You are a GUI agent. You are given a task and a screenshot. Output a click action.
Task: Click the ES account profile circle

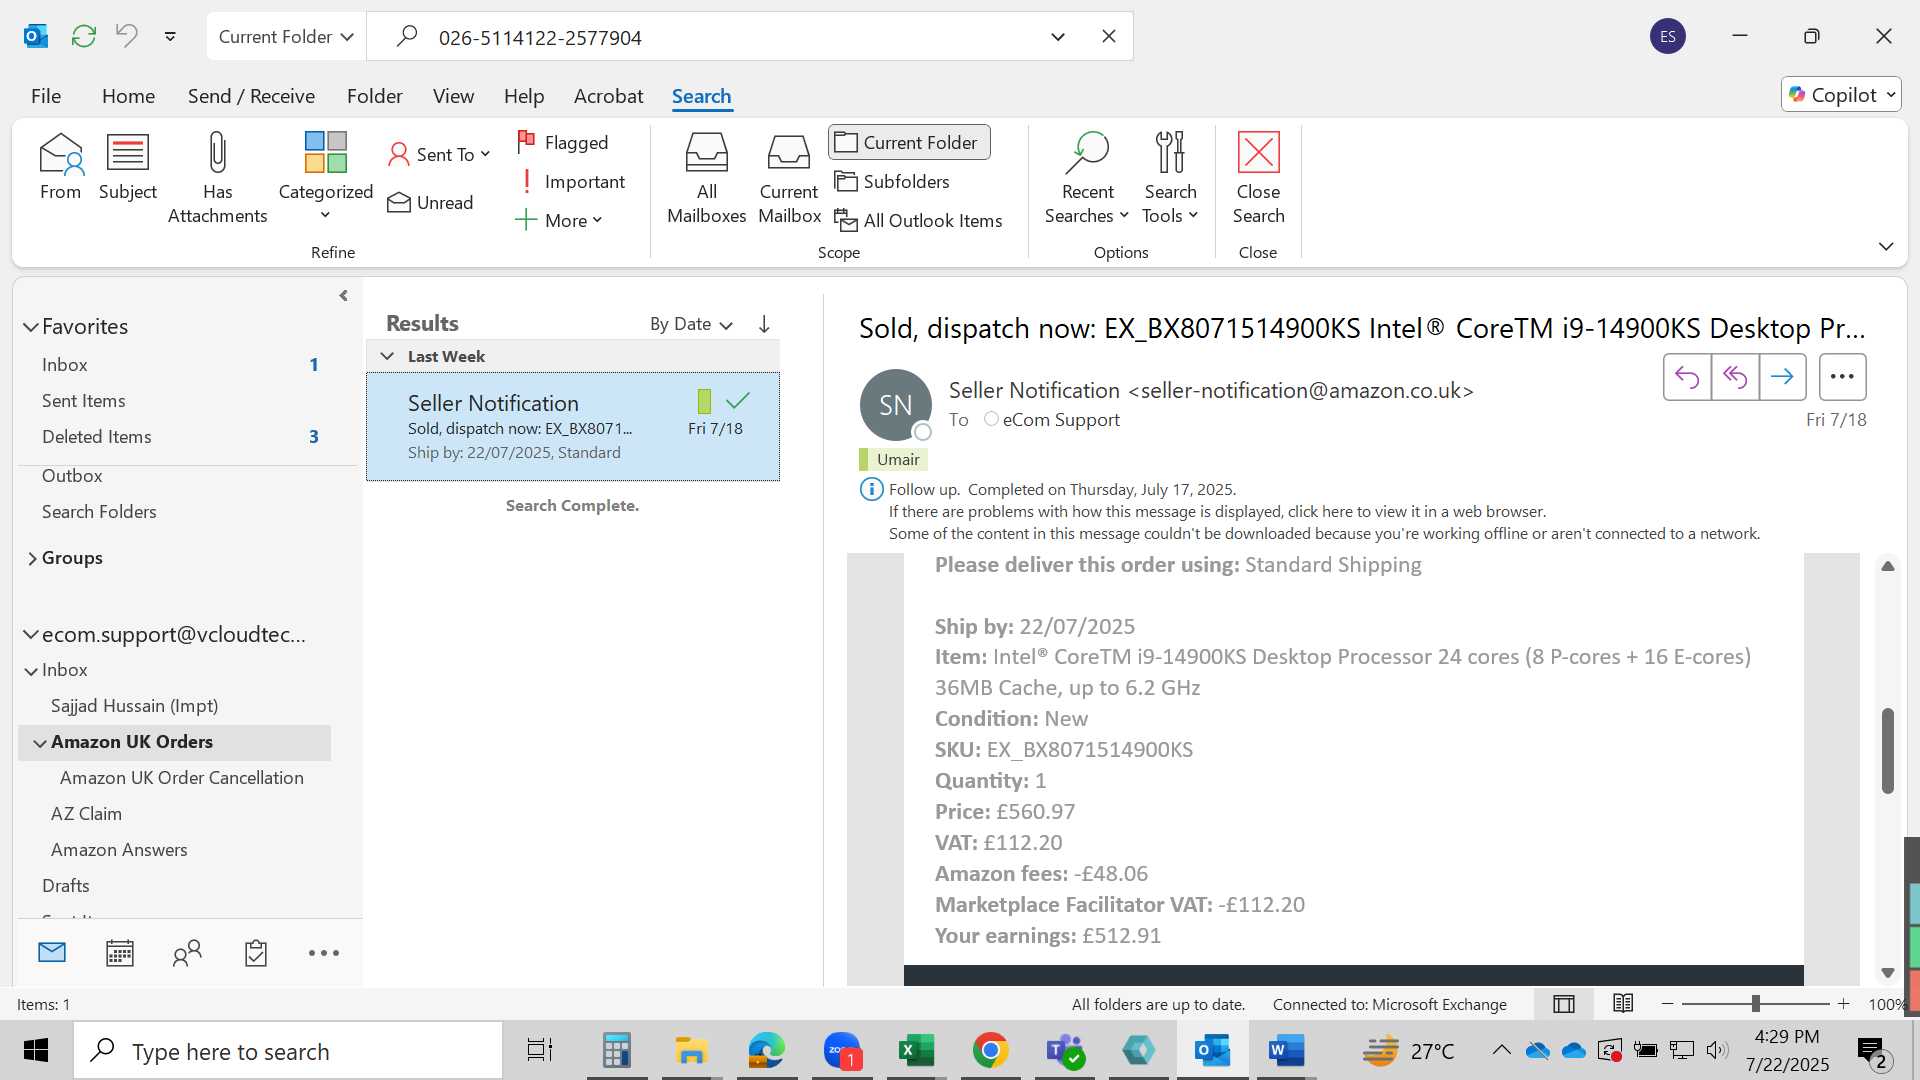click(1667, 37)
